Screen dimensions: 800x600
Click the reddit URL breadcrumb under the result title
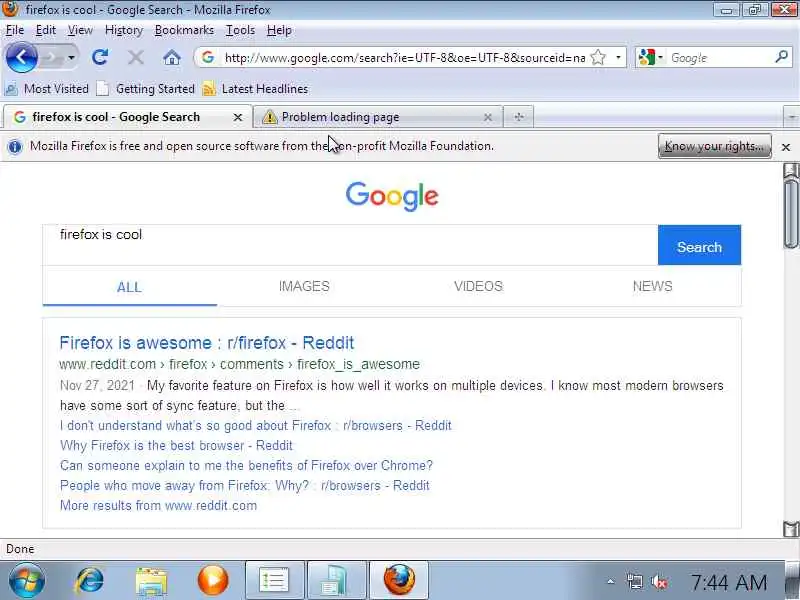(x=239, y=364)
